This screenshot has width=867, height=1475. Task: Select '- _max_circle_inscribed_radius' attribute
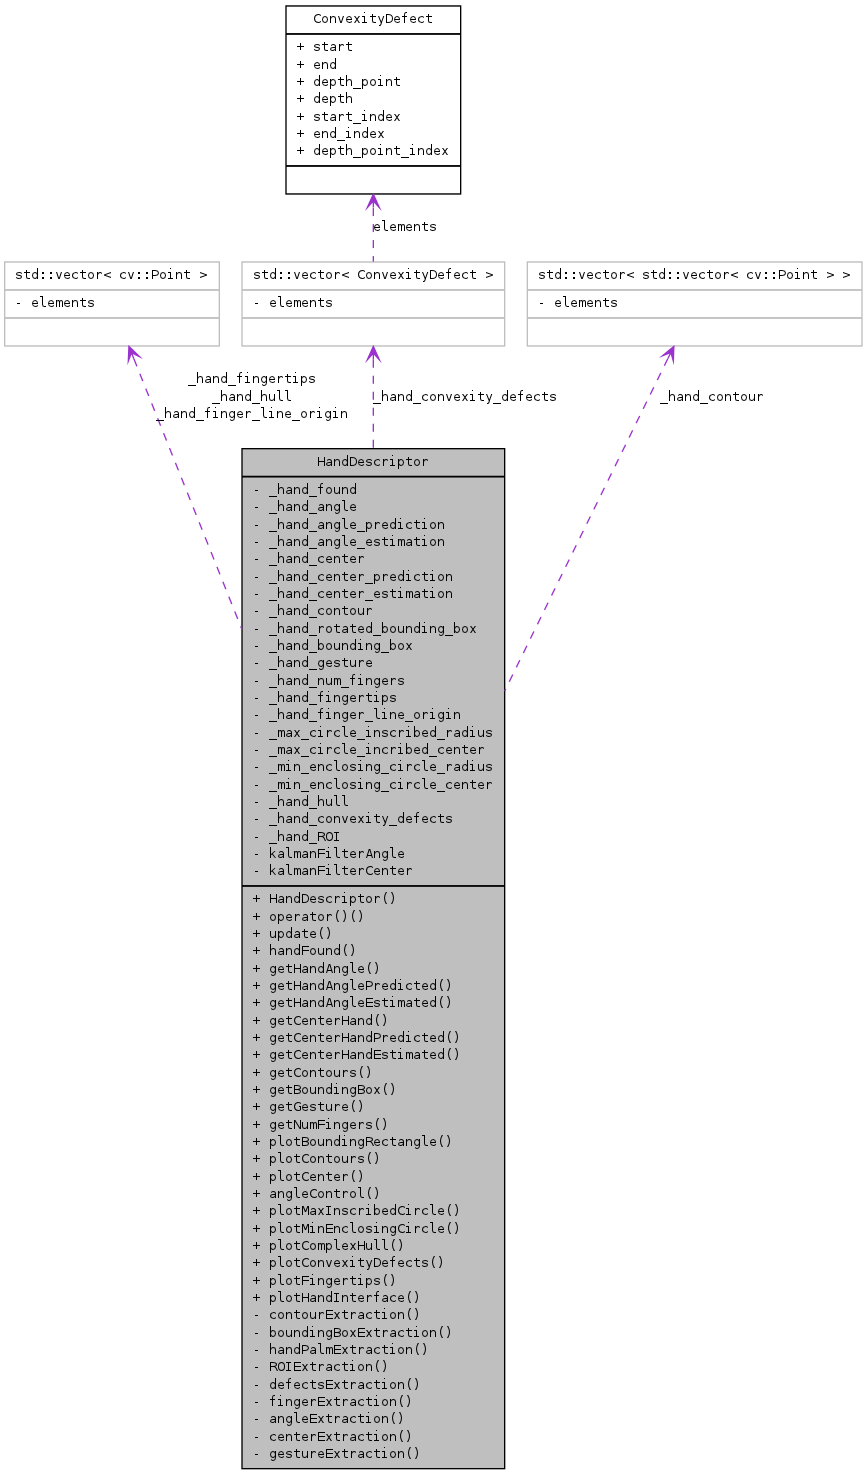373,732
